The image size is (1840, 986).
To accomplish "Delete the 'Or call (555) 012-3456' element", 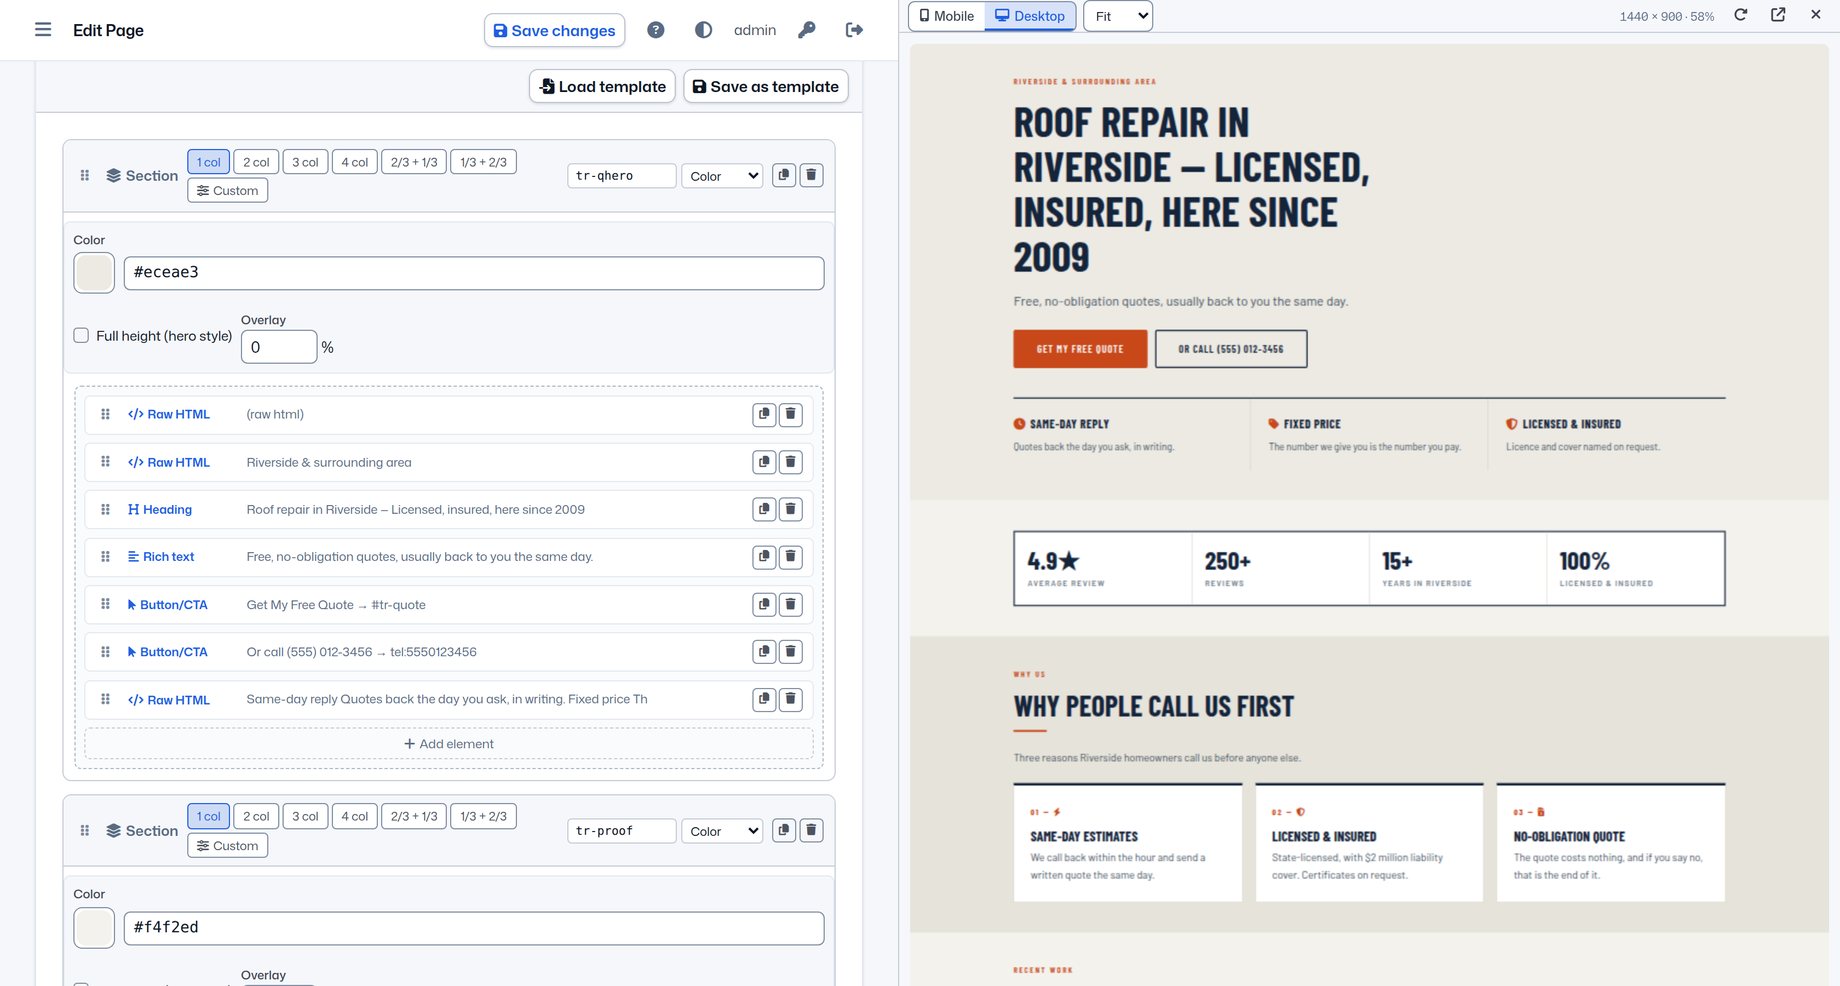I will tap(790, 652).
